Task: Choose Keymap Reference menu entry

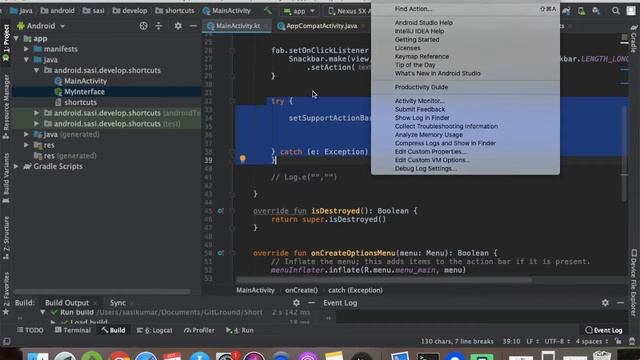Action: coord(465,56)
